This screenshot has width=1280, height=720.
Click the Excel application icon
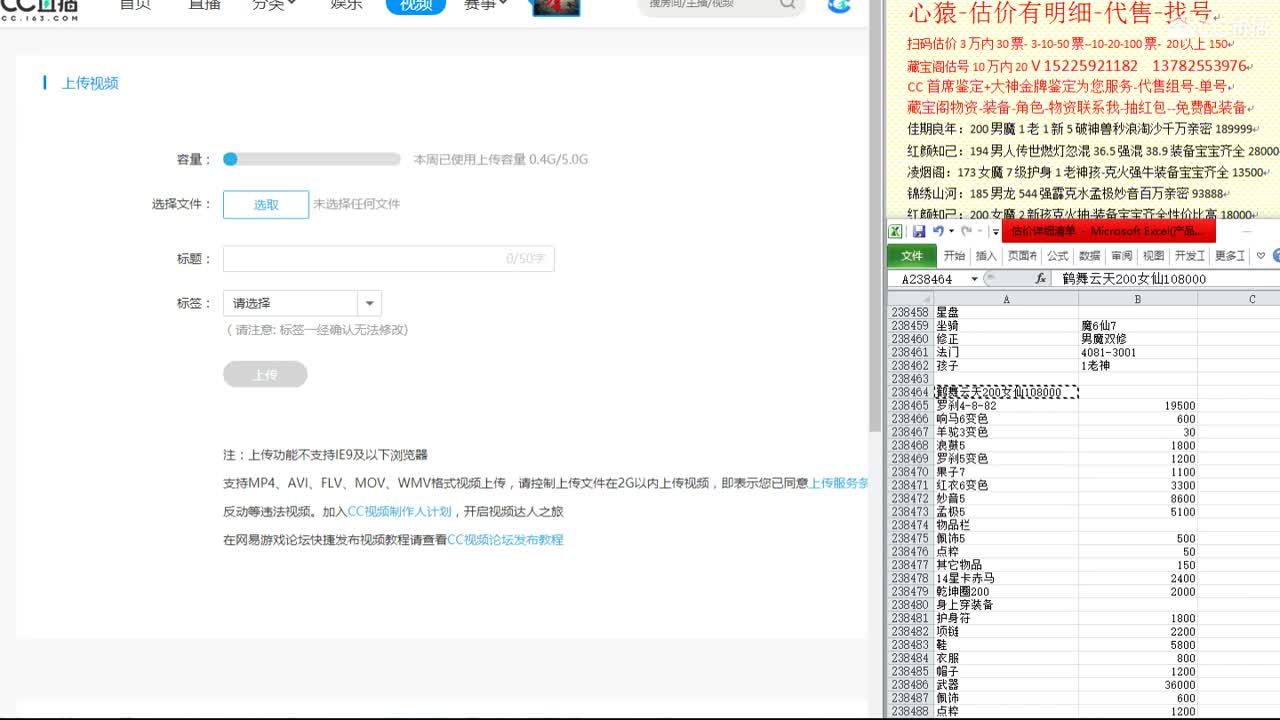click(x=897, y=231)
